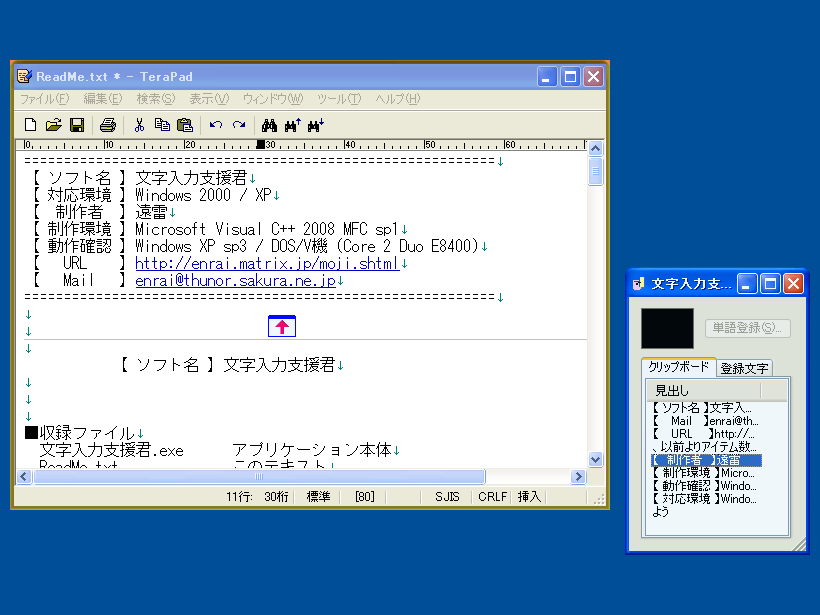Screen dimensions: 820x615
Task: Open the 編集(E) menu
Action: click(x=102, y=99)
